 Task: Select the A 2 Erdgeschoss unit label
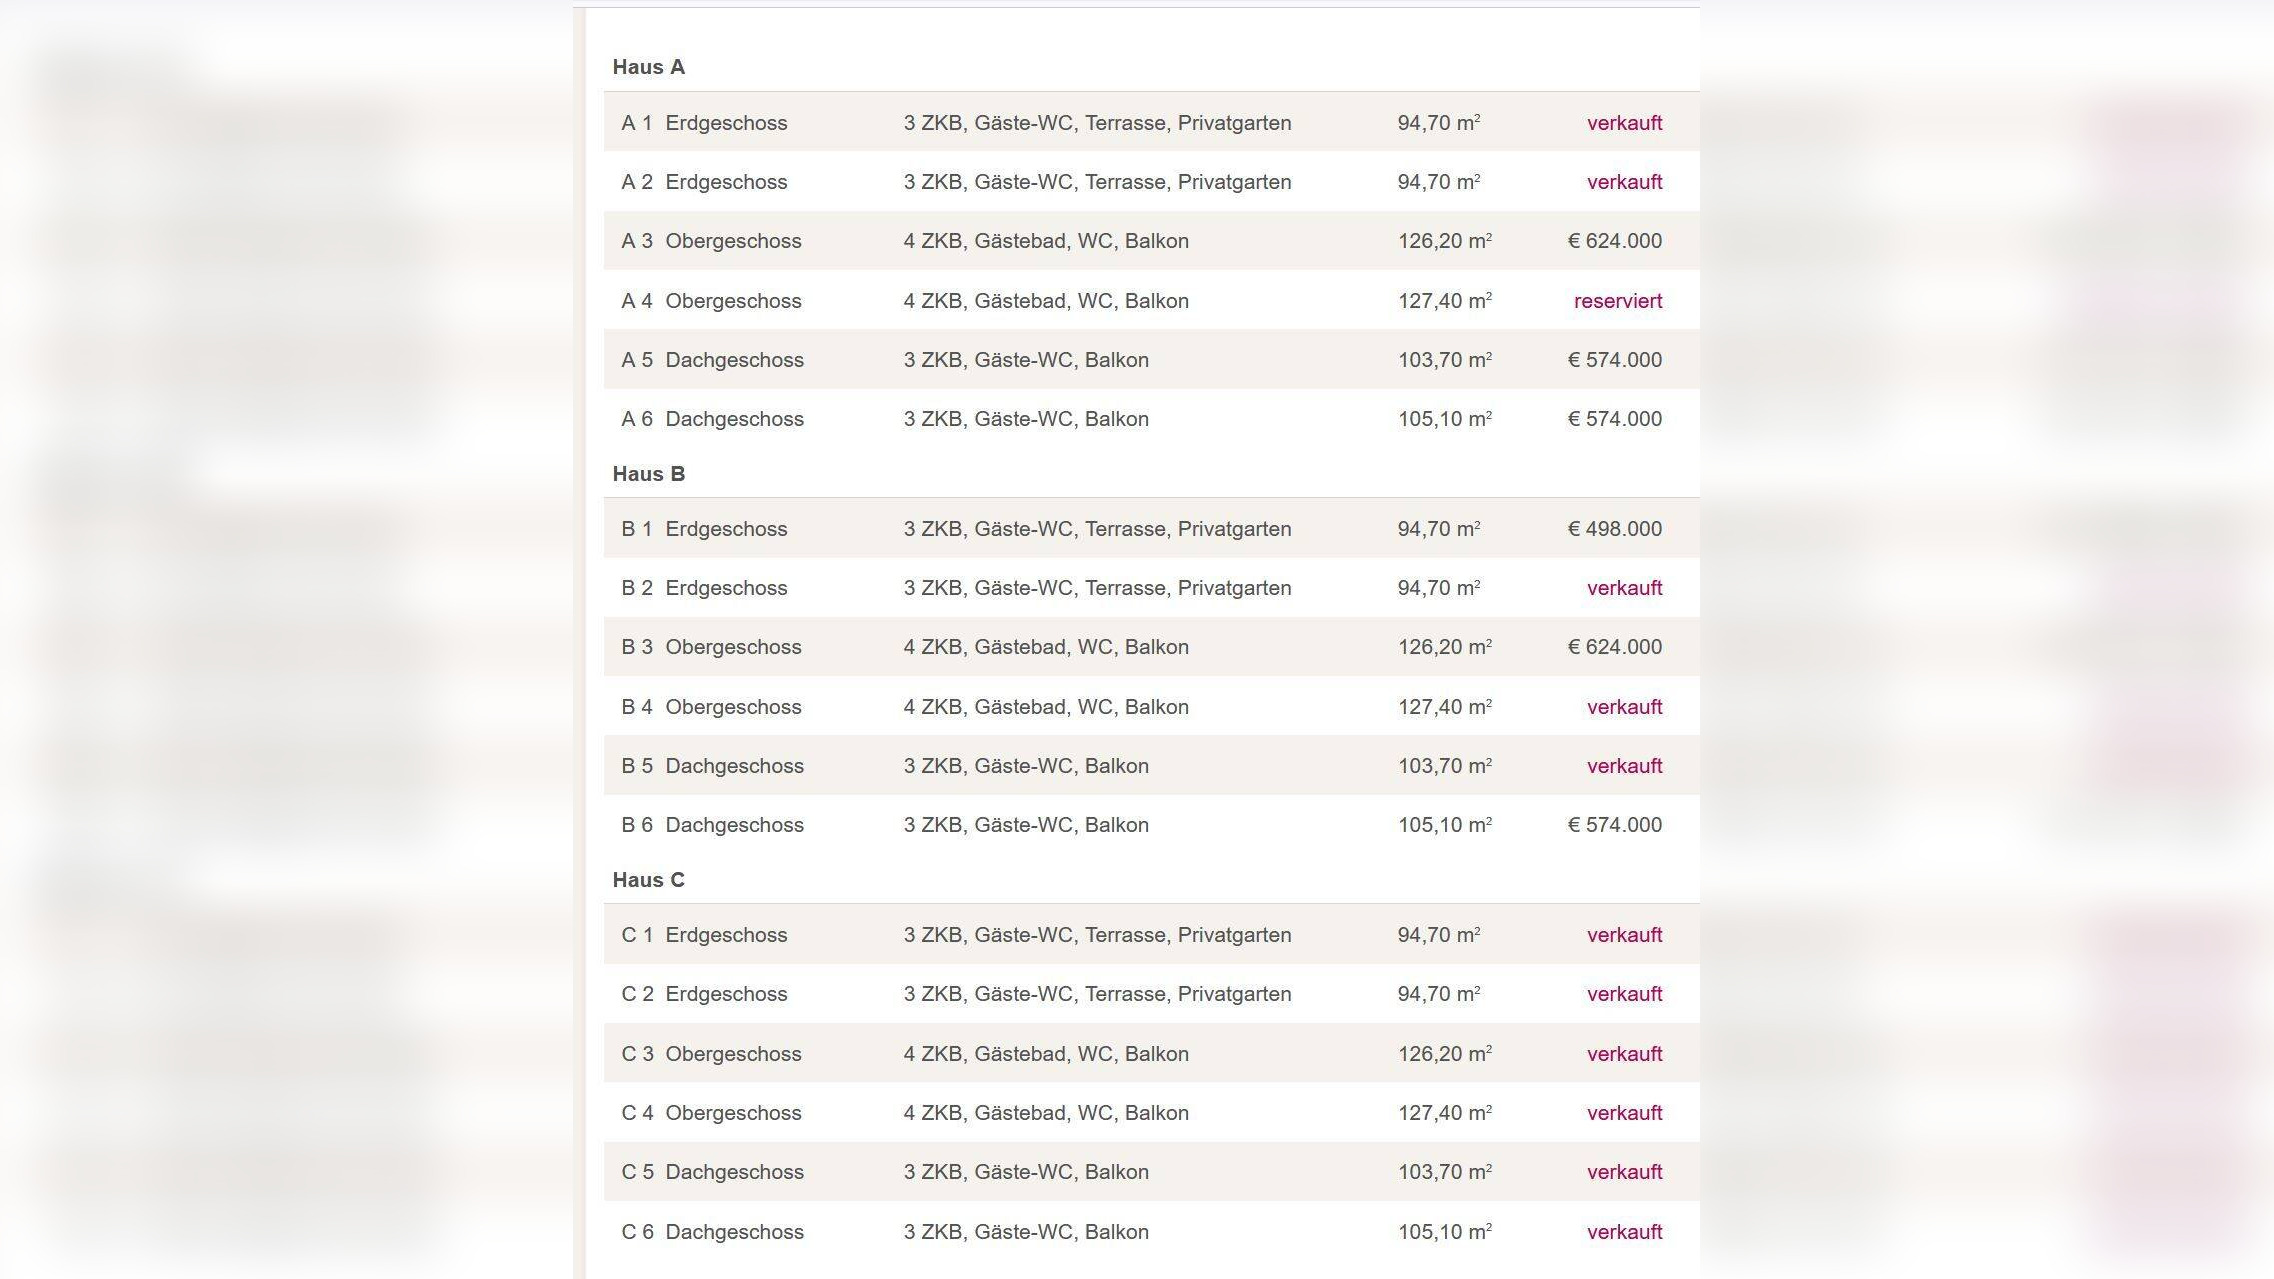point(704,182)
